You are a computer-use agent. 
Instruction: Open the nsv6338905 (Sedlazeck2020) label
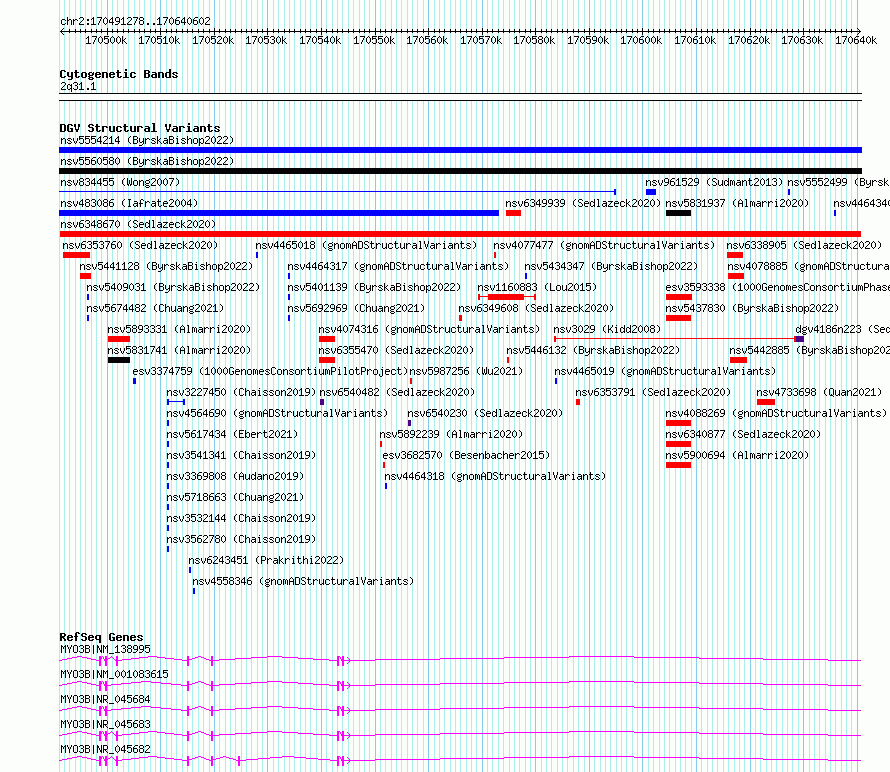[804, 245]
